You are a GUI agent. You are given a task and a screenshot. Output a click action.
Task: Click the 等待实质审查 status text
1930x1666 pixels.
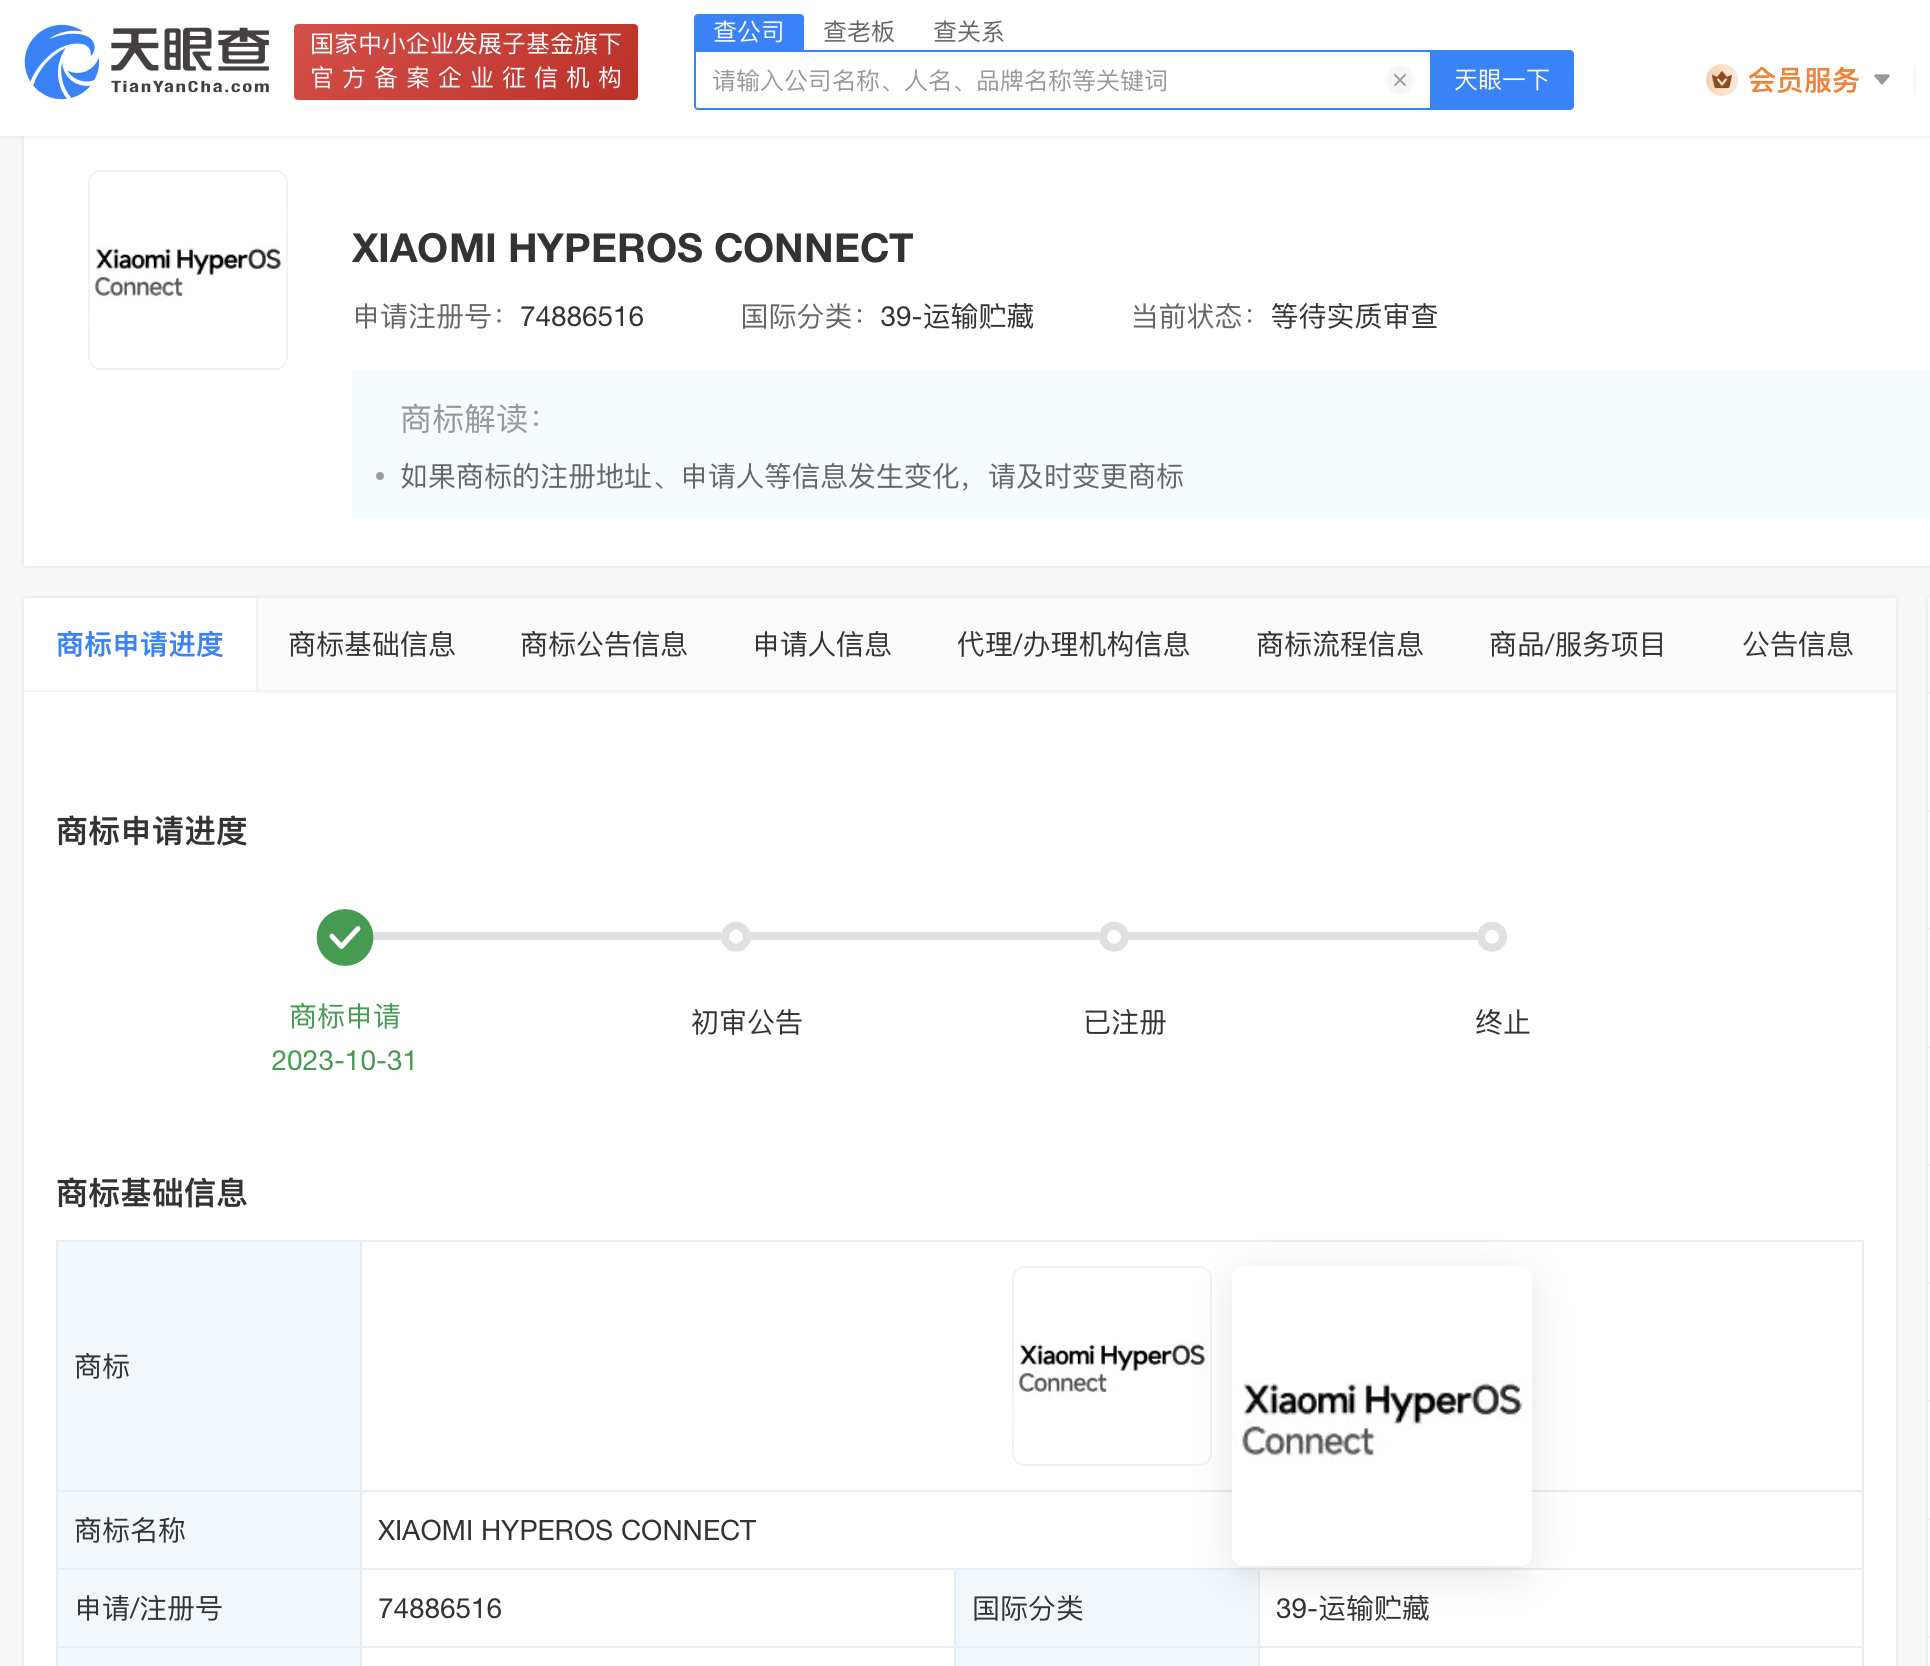click(1354, 317)
